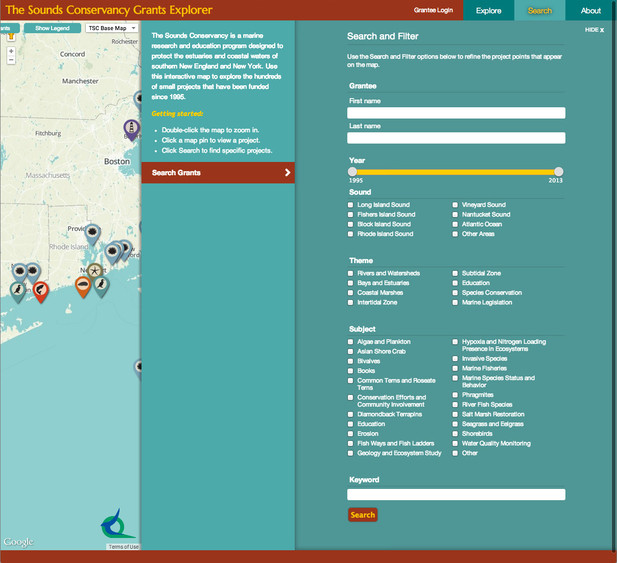Viewport: 617px width, 563px height.
Task: Click the Grantee Login link
Action: tap(433, 10)
